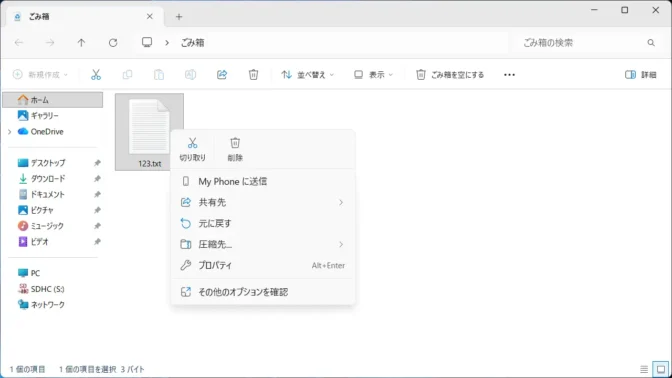Screen dimensions: 672x378
Task: Click the pin icon next to ドキュメント
Action: [97, 195]
